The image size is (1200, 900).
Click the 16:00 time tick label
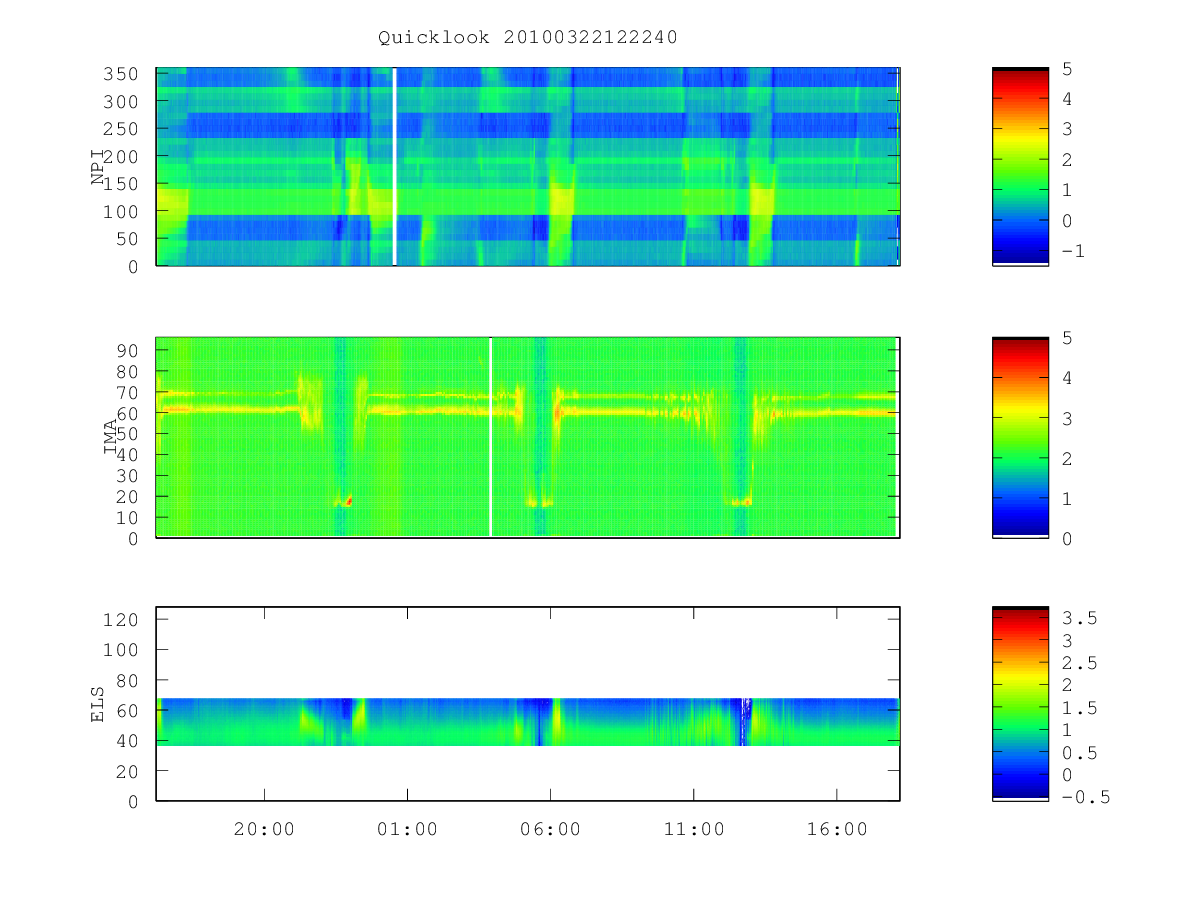coord(836,829)
